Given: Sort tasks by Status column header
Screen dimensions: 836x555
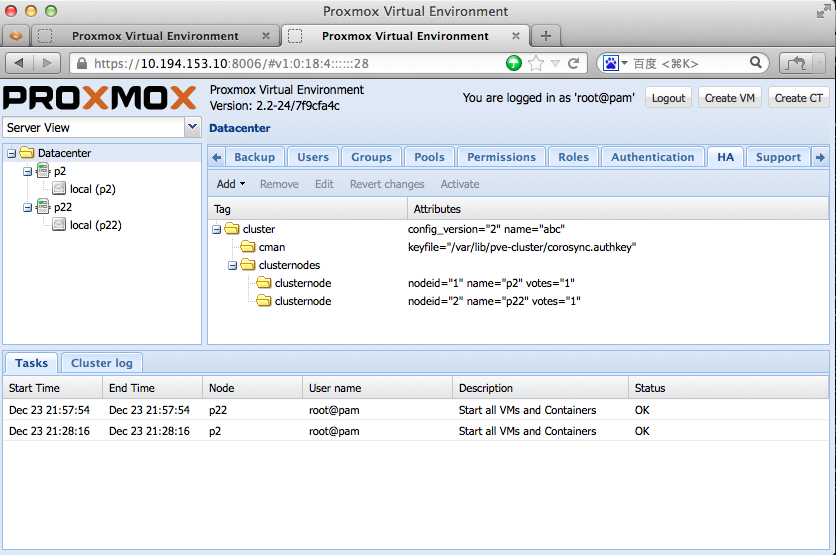Looking at the screenshot, I should click(728, 388).
